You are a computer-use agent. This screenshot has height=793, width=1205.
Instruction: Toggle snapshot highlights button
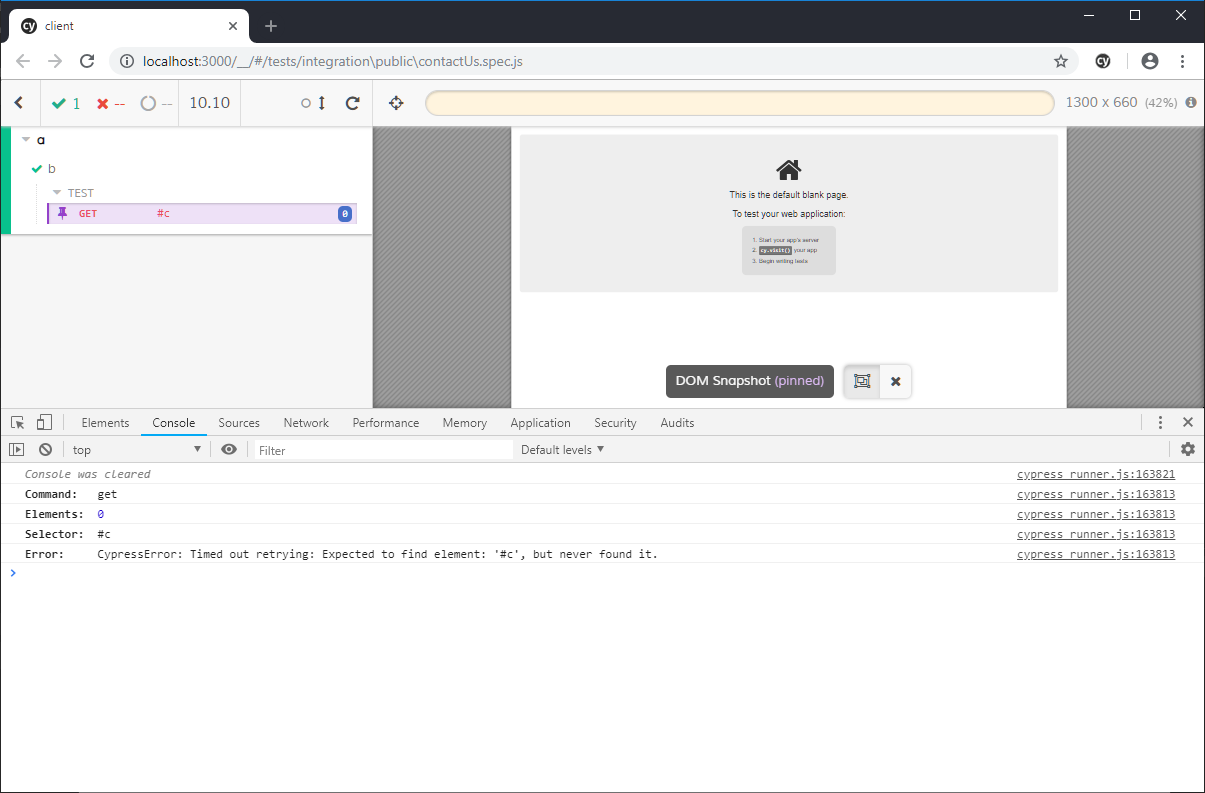[x=862, y=381]
